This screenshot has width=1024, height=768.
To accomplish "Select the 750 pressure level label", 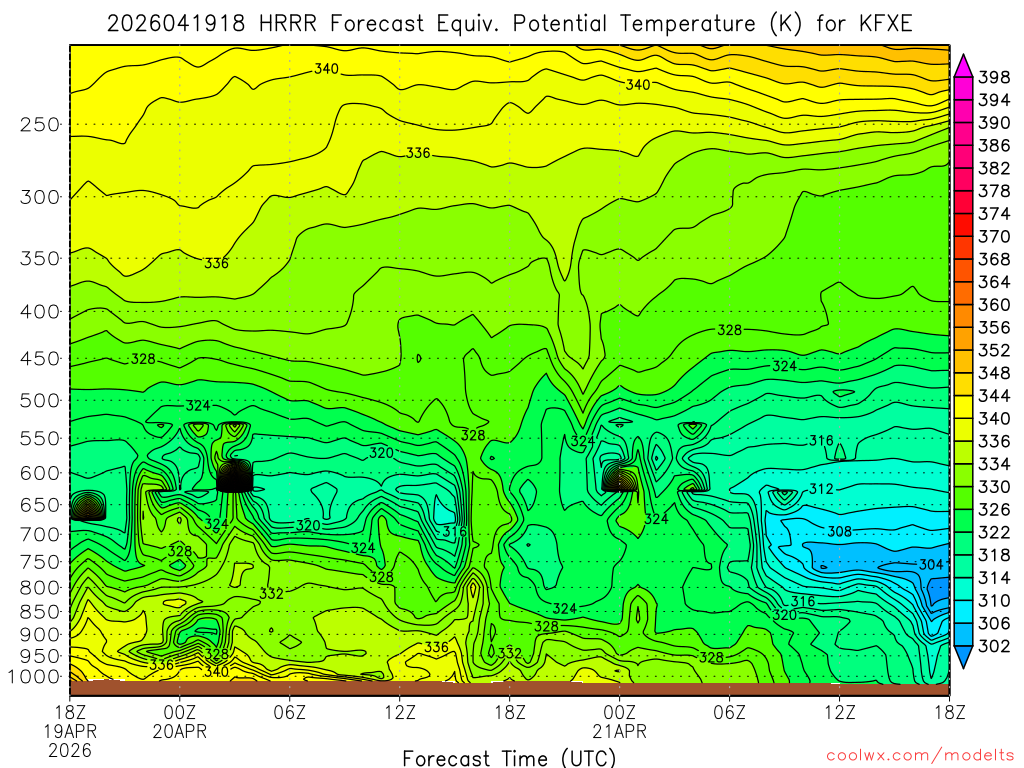I will (40, 562).
